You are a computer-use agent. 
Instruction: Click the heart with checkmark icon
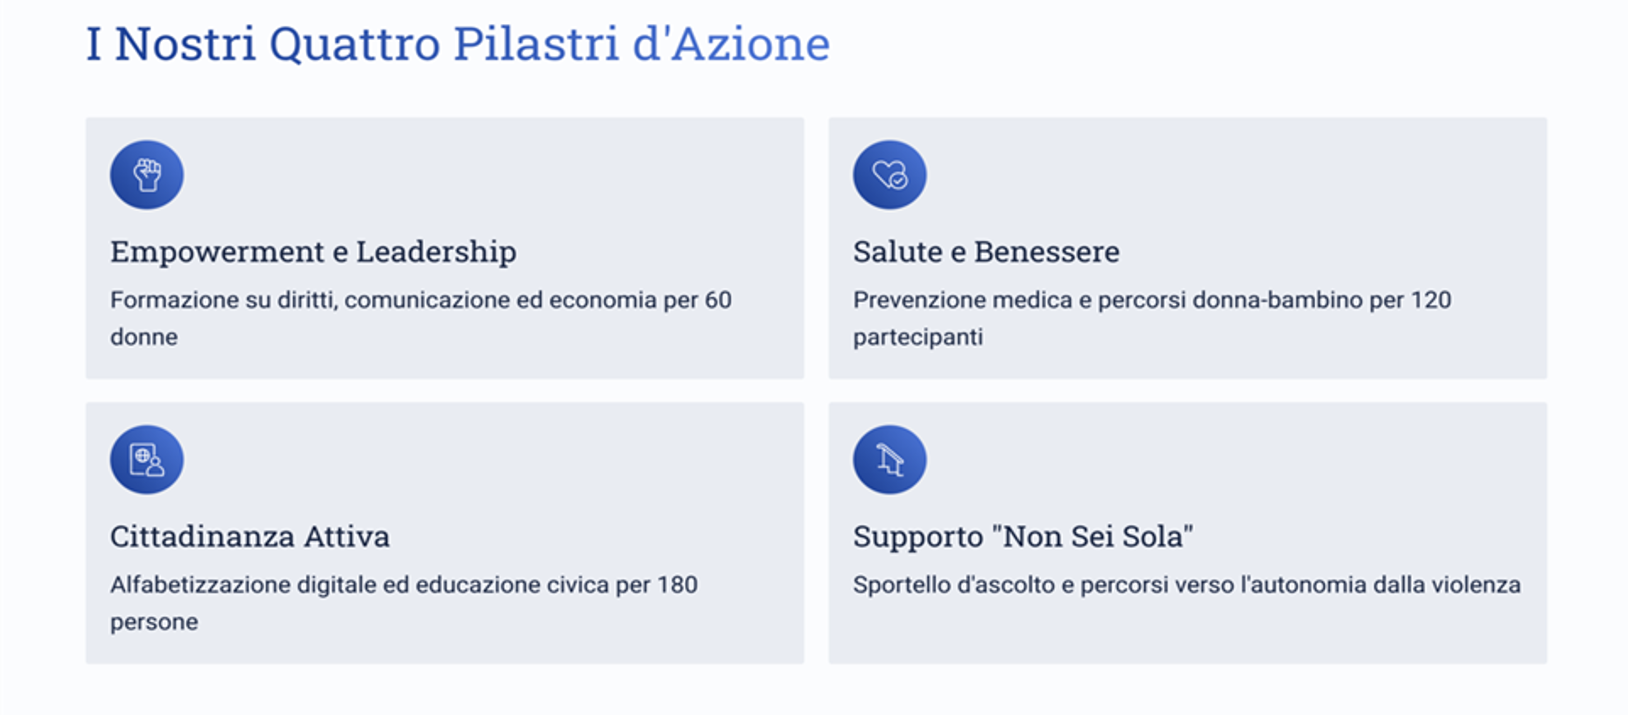pyautogui.click(x=889, y=175)
